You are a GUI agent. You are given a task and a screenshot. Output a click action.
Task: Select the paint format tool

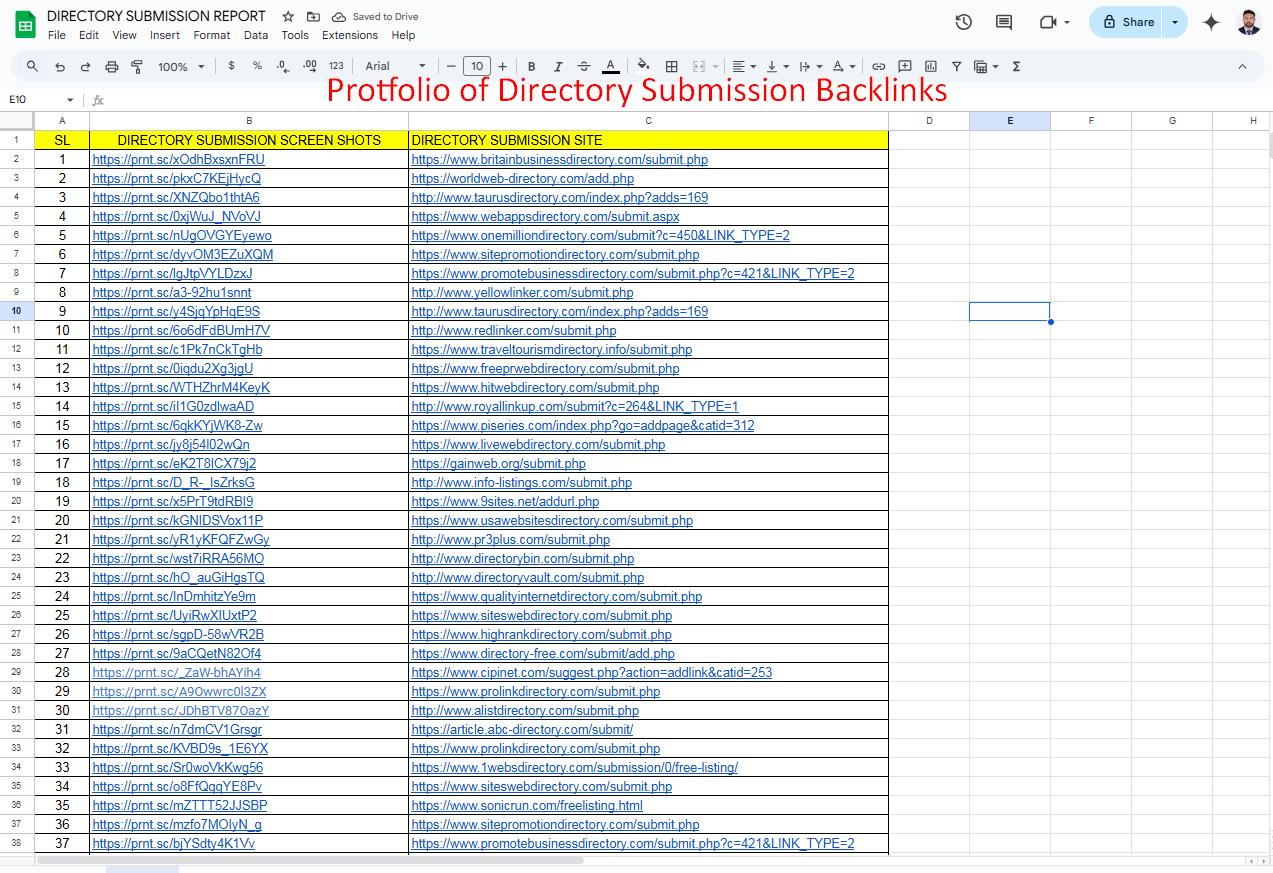[137, 67]
